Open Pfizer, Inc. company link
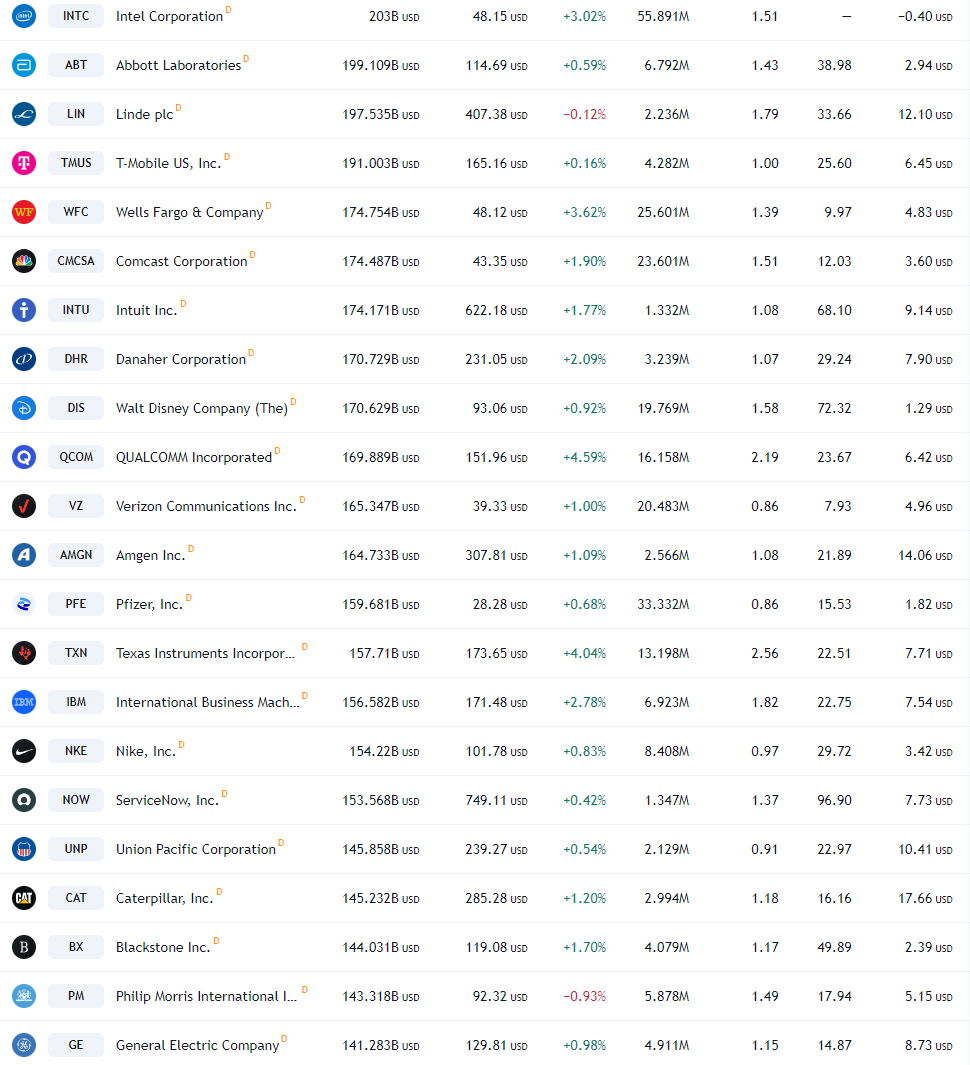Image resolution: width=970 pixels, height=1065 pixels. pos(149,604)
